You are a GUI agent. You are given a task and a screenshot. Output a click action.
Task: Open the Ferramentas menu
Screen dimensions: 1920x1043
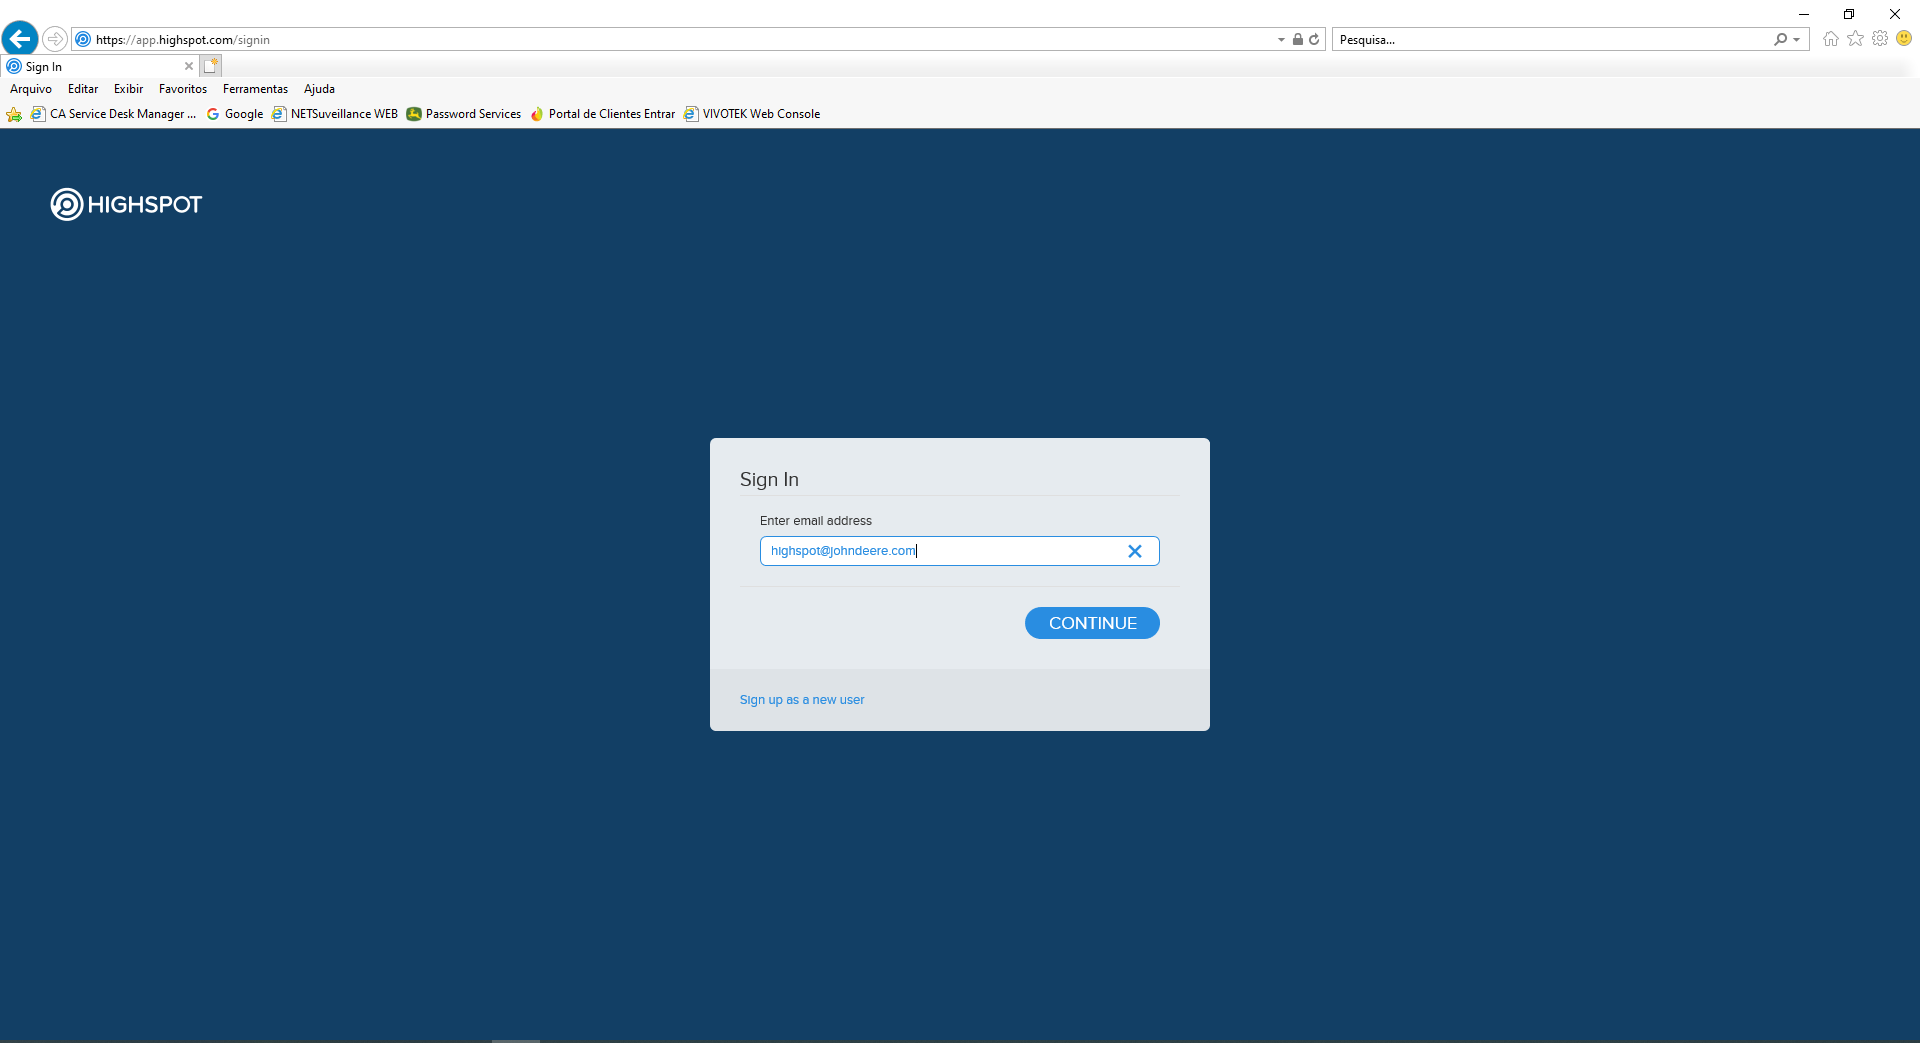[255, 89]
